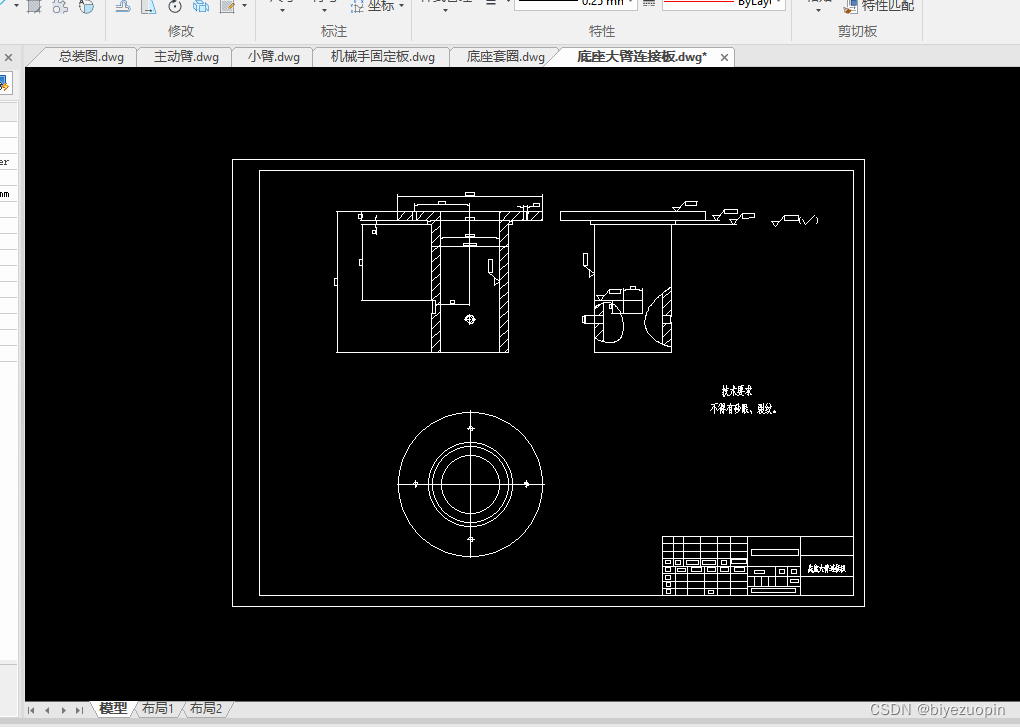Switch to 布局2 layout tab
1020x727 pixels.
[x=206, y=708]
